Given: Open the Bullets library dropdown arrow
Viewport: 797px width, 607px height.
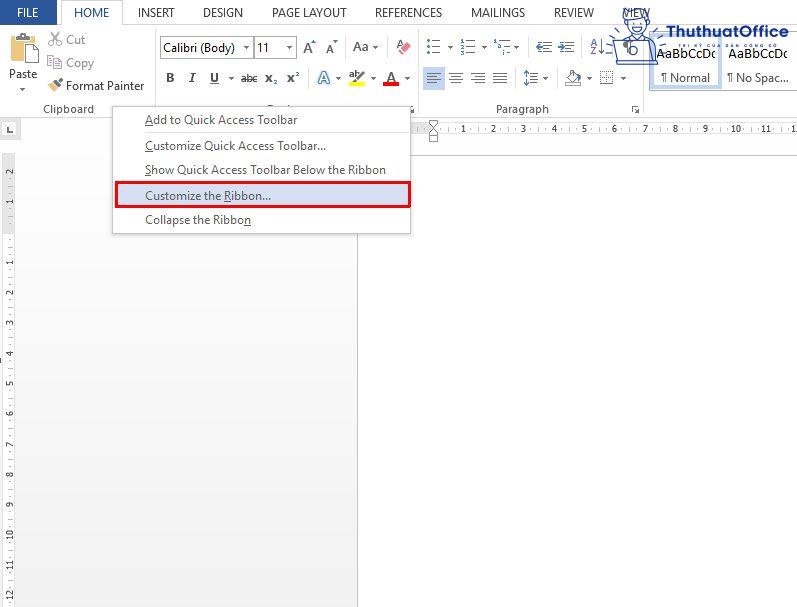Looking at the screenshot, I should coord(450,47).
